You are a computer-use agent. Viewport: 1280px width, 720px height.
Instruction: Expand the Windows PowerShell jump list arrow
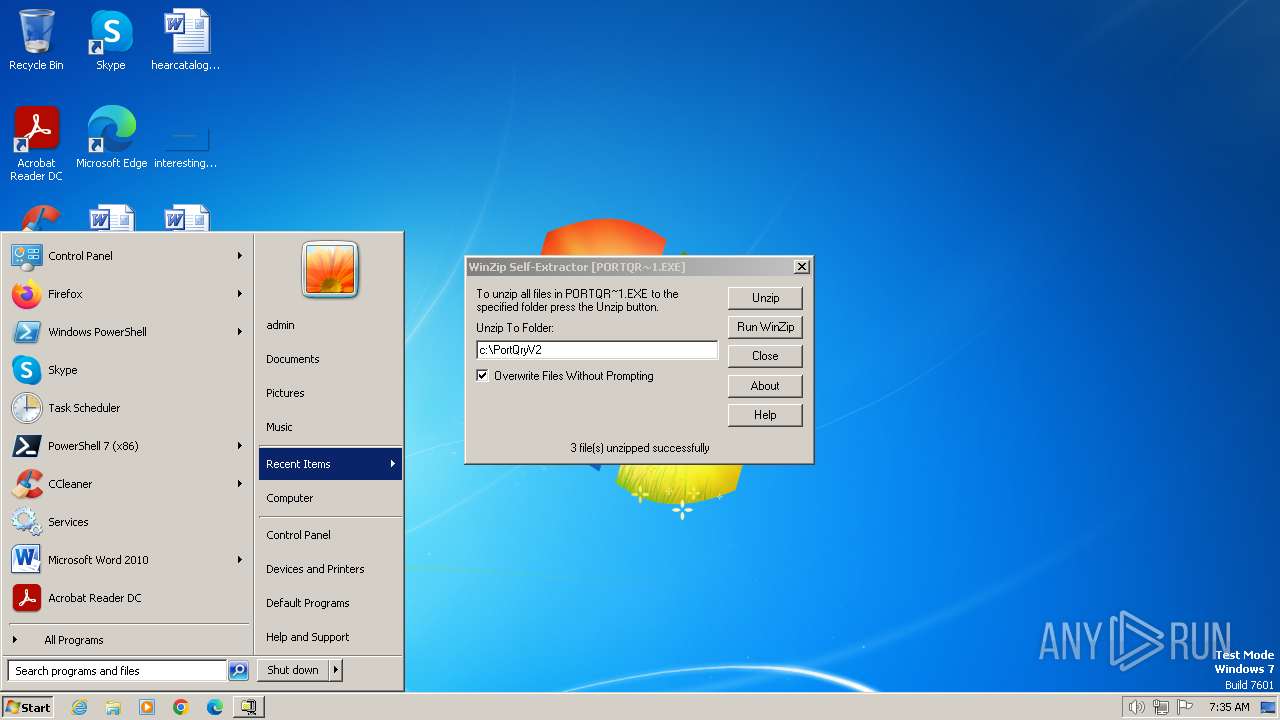[x=240, y=332]
